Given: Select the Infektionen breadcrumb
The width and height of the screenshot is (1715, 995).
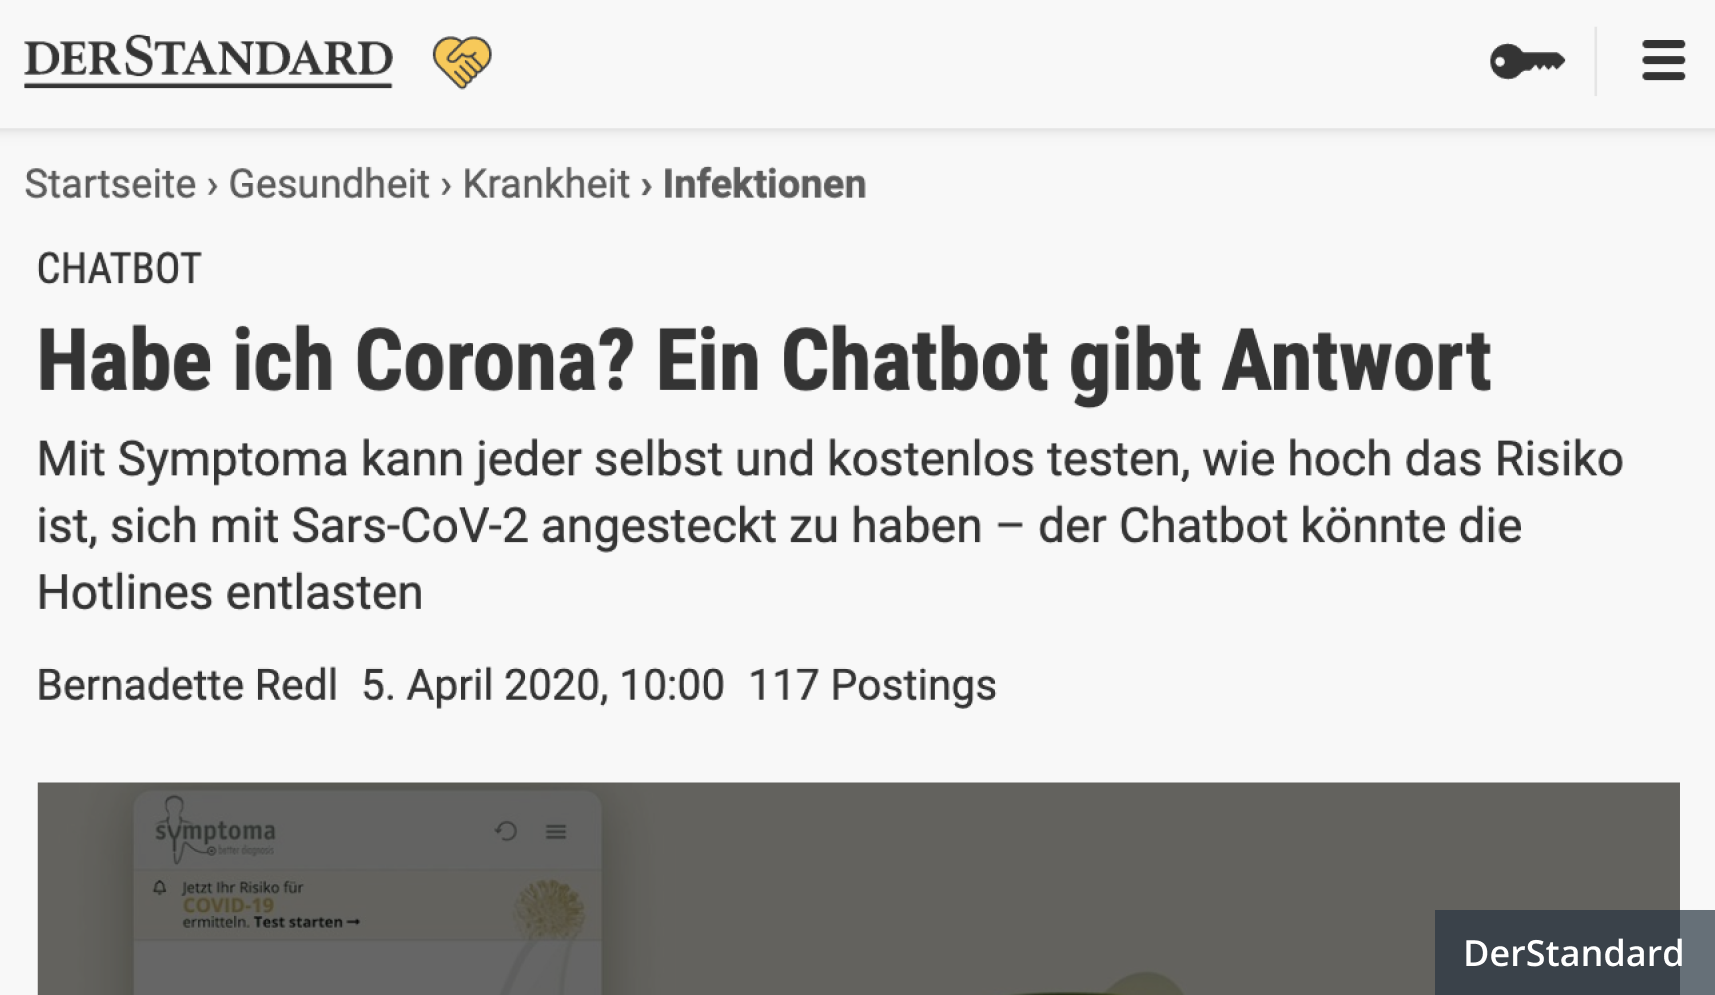Looking at the screenshot, I should [x=764, y=184].
